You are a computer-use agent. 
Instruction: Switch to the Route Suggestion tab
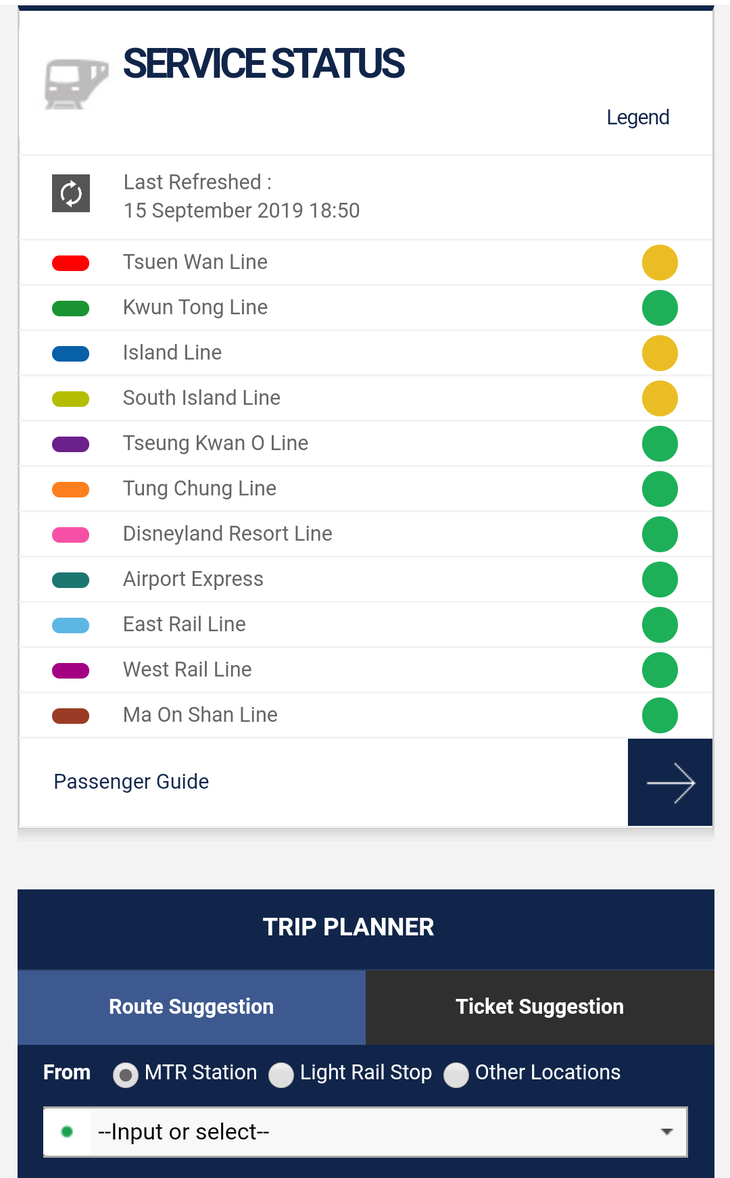point(191,1007)
